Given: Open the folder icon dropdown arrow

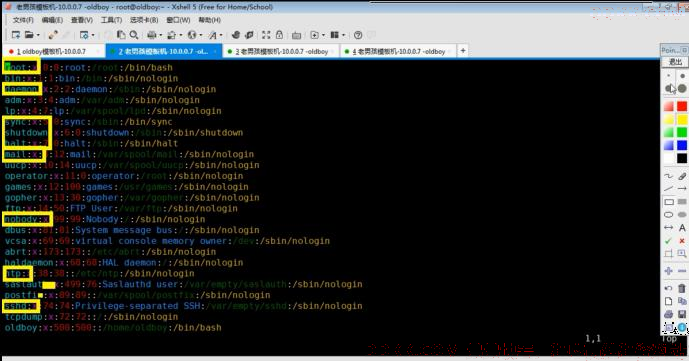Looking at the screenshot, I should 38,35.
